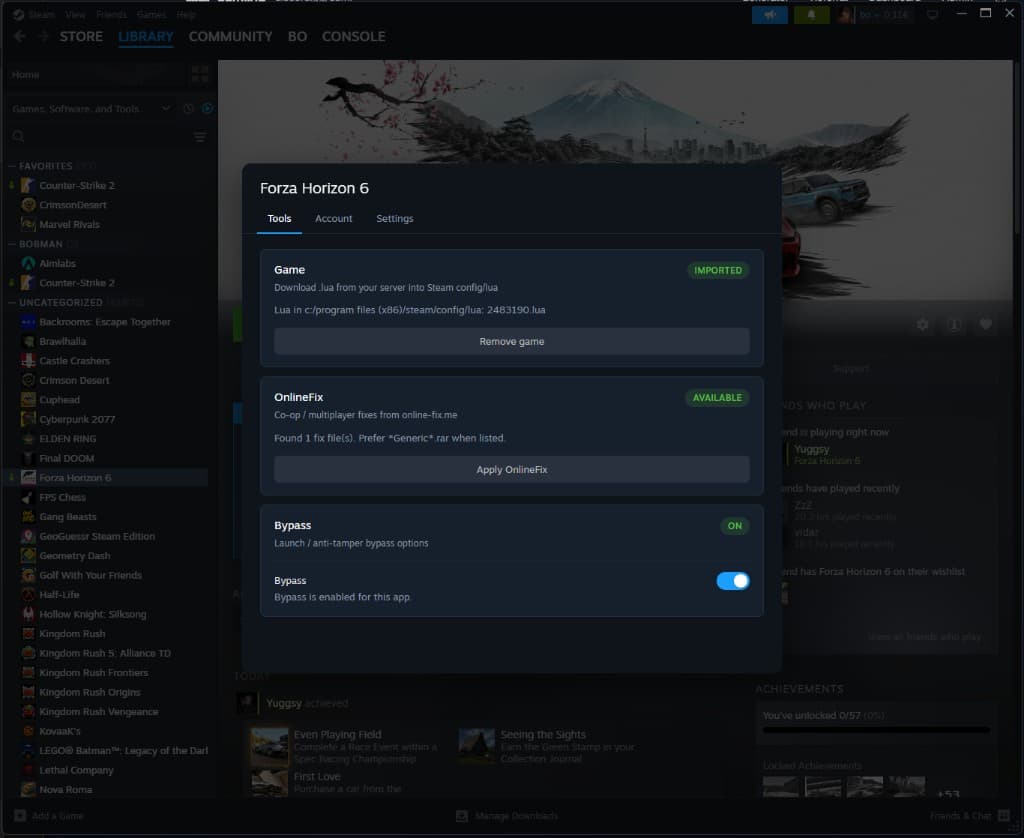Select Lethal Company in library
Image resolution: width=1024 pixels, height=838 pixels.
click(76, 770)
